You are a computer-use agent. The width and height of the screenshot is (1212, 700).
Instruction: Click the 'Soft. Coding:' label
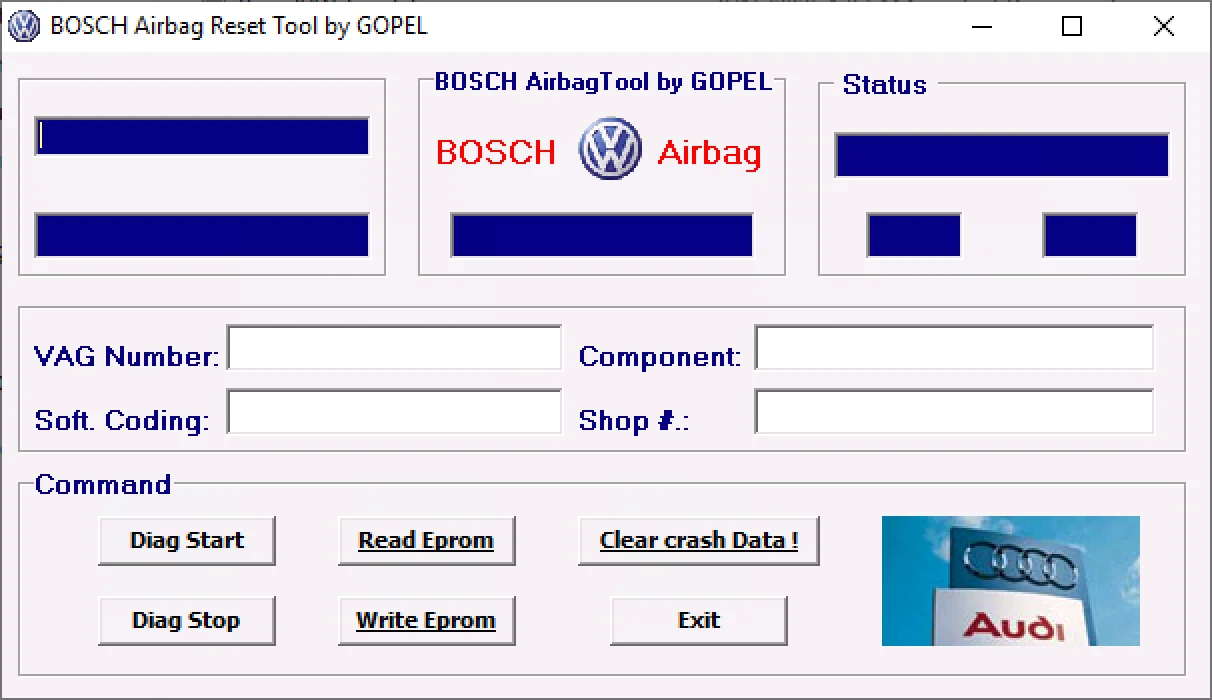point(122,420)
